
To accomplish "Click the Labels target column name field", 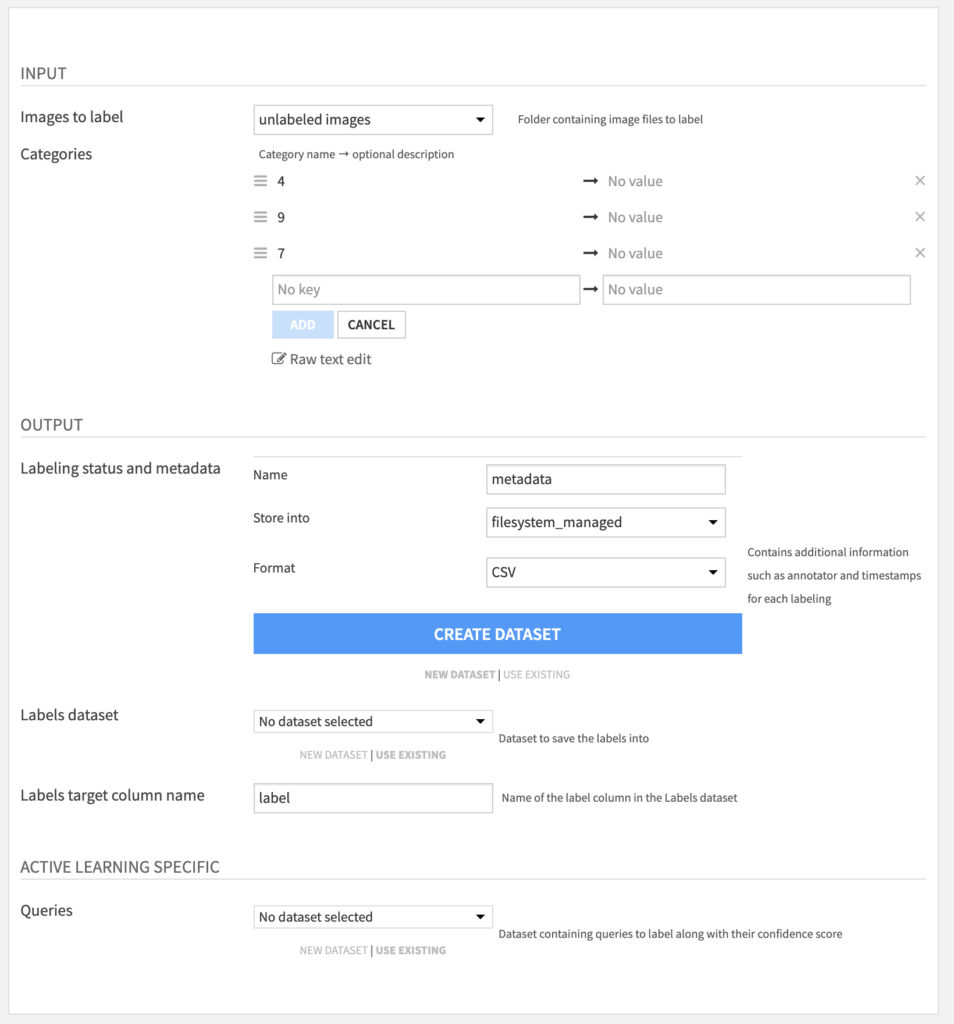I will [373, 798].
